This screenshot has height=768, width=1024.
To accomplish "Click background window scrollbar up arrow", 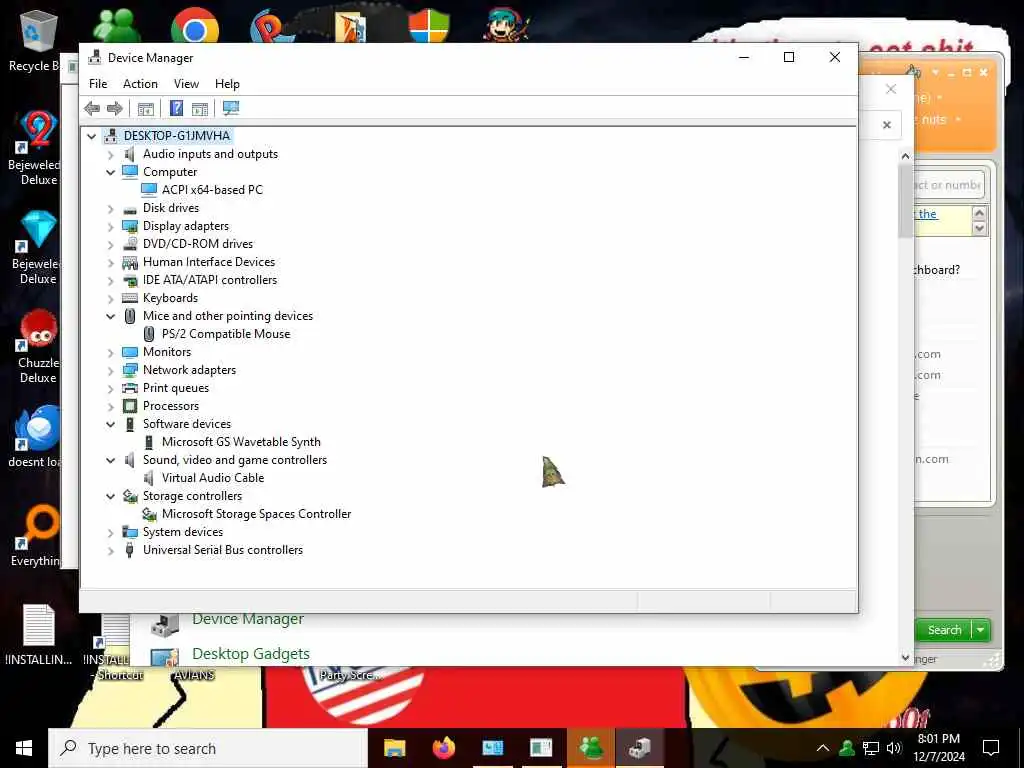I will (x=905, y=156).
